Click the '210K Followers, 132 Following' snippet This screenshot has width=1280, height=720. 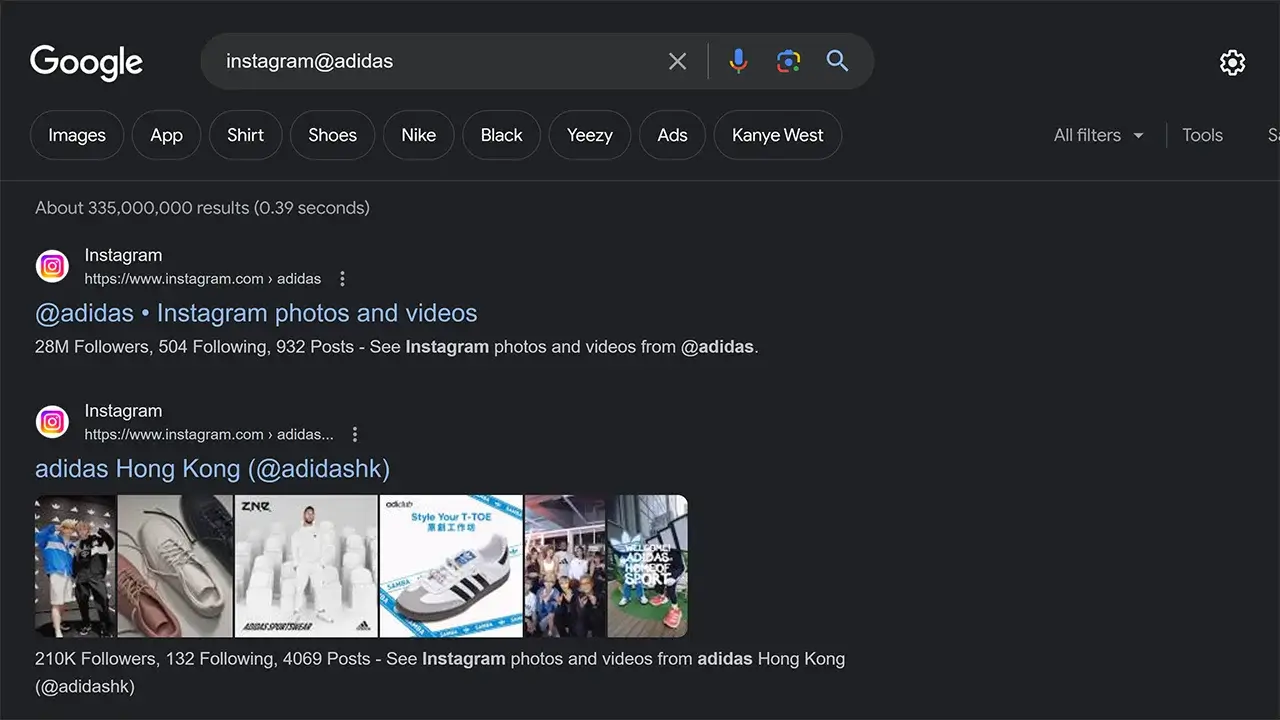point(440,672)
